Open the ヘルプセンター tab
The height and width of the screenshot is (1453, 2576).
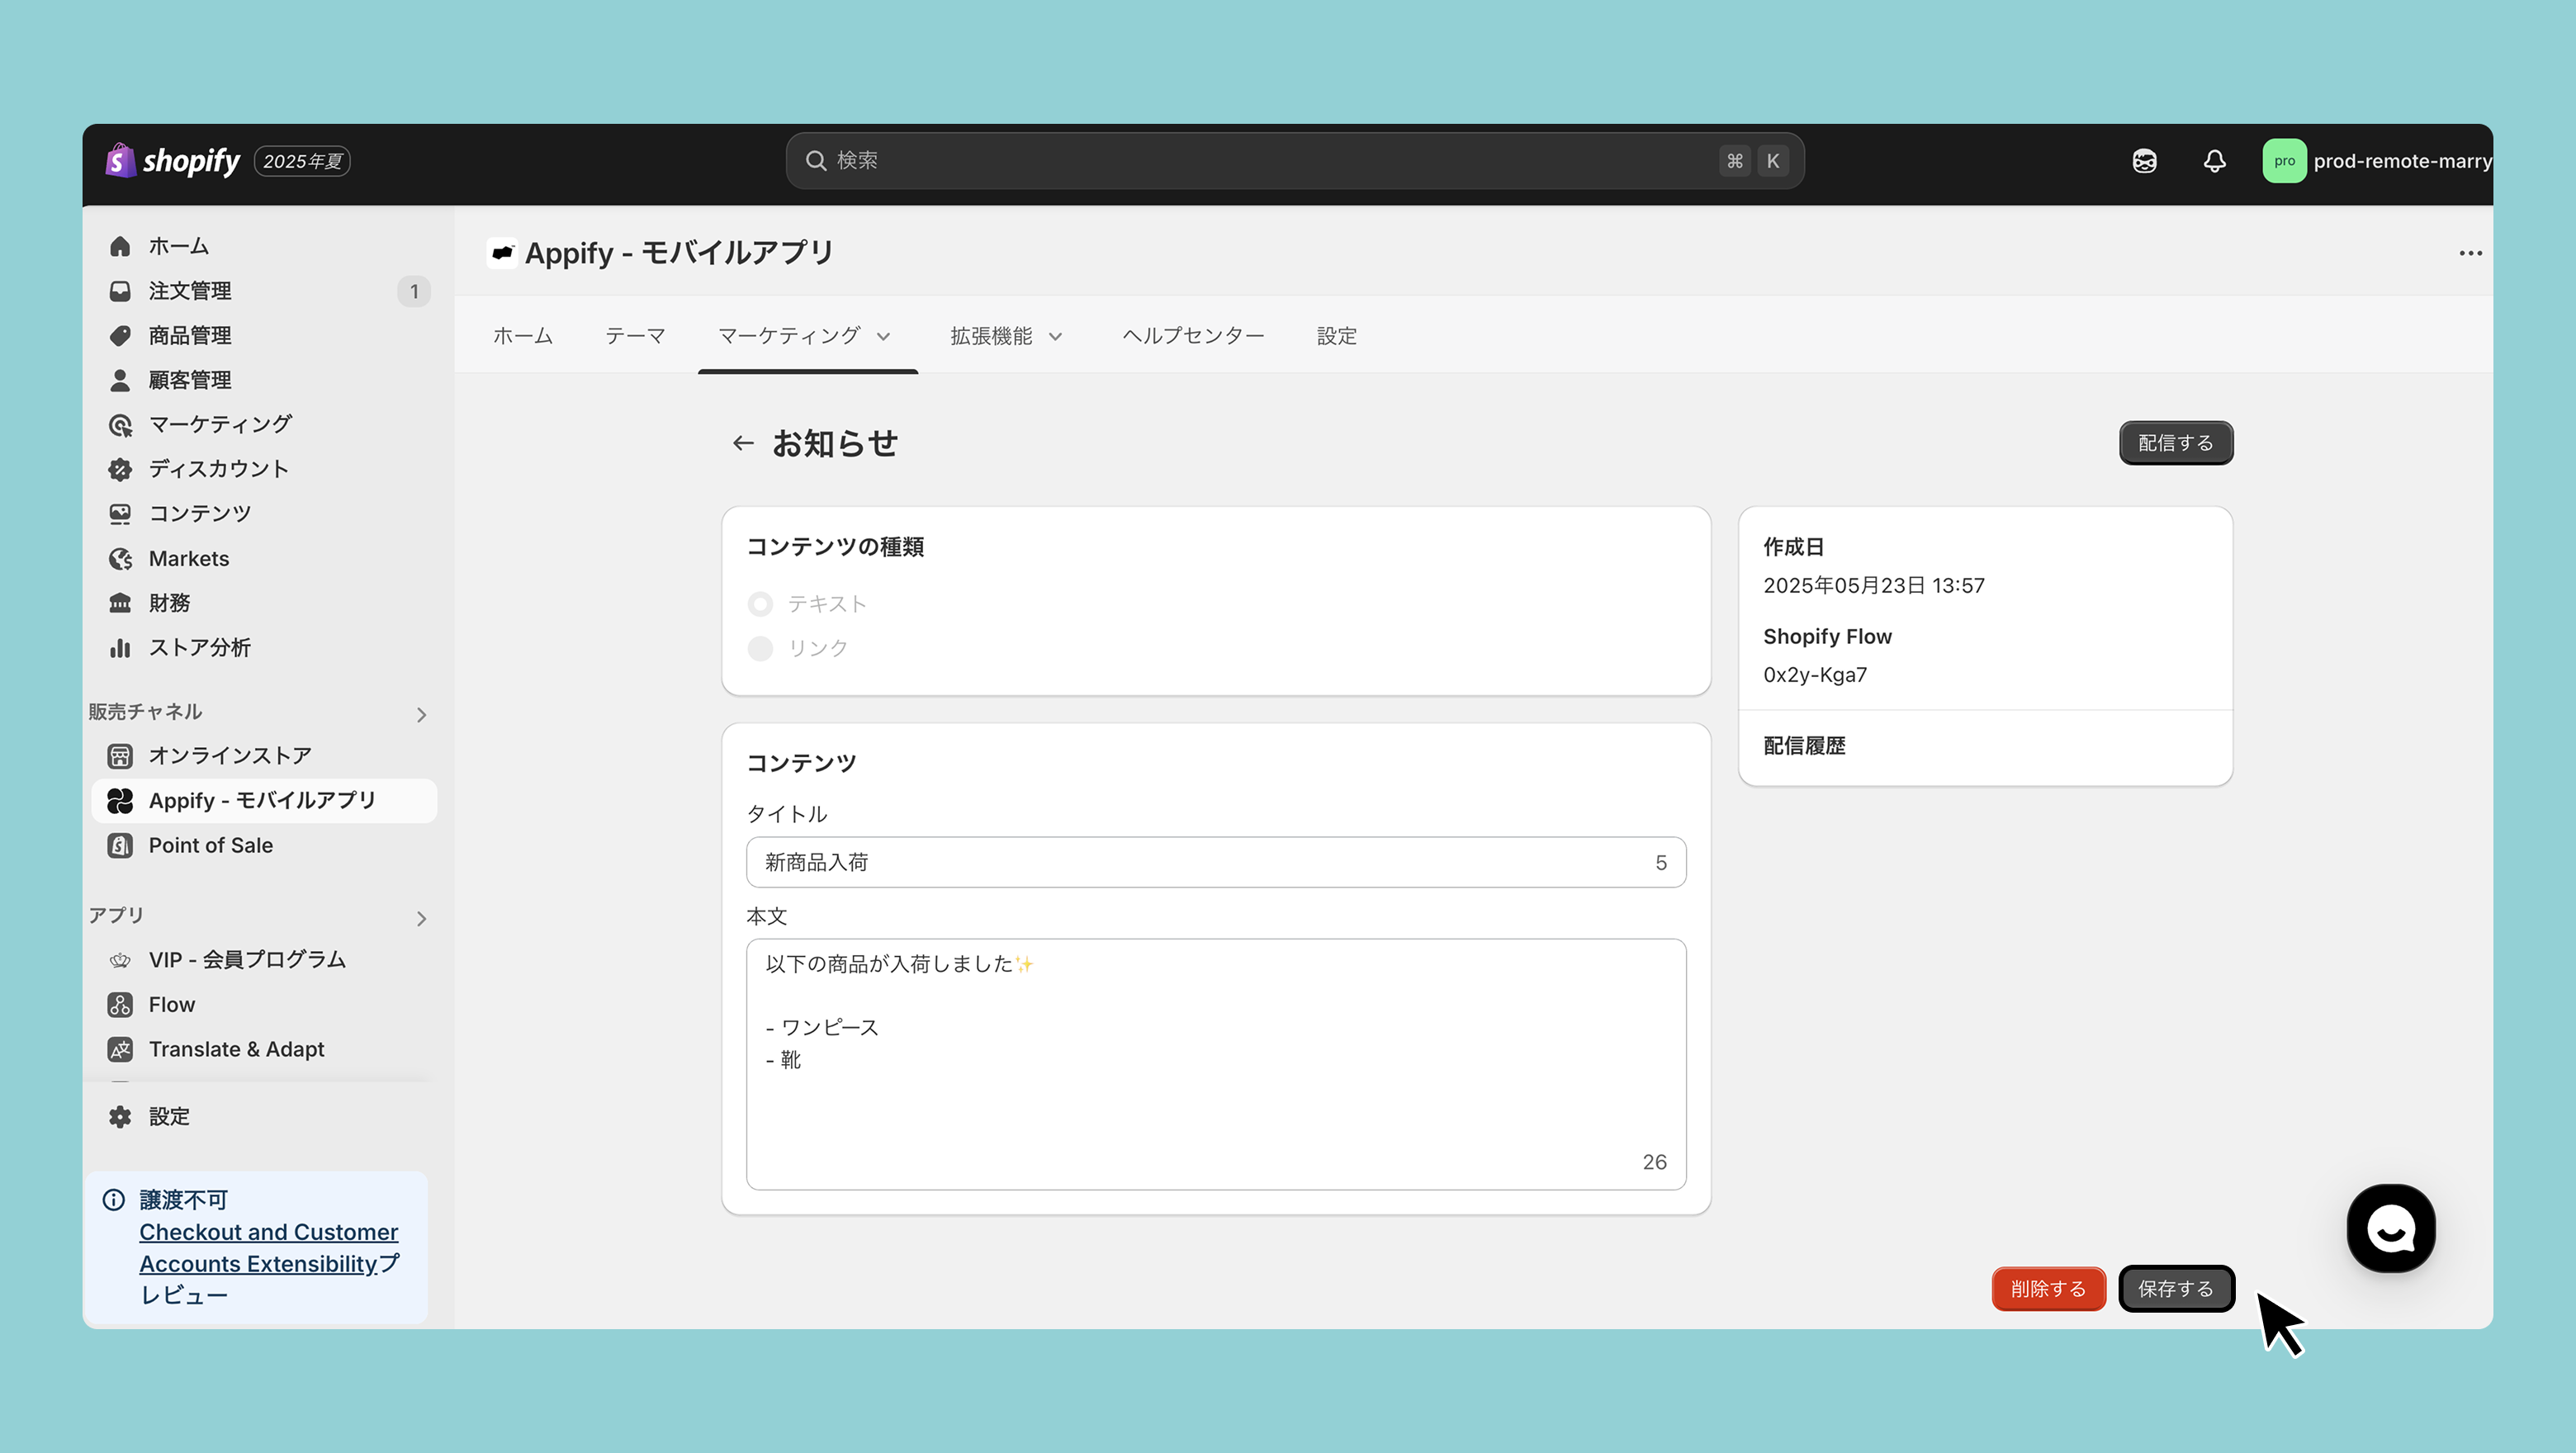pyautogui.click(x=1193, y=336)
